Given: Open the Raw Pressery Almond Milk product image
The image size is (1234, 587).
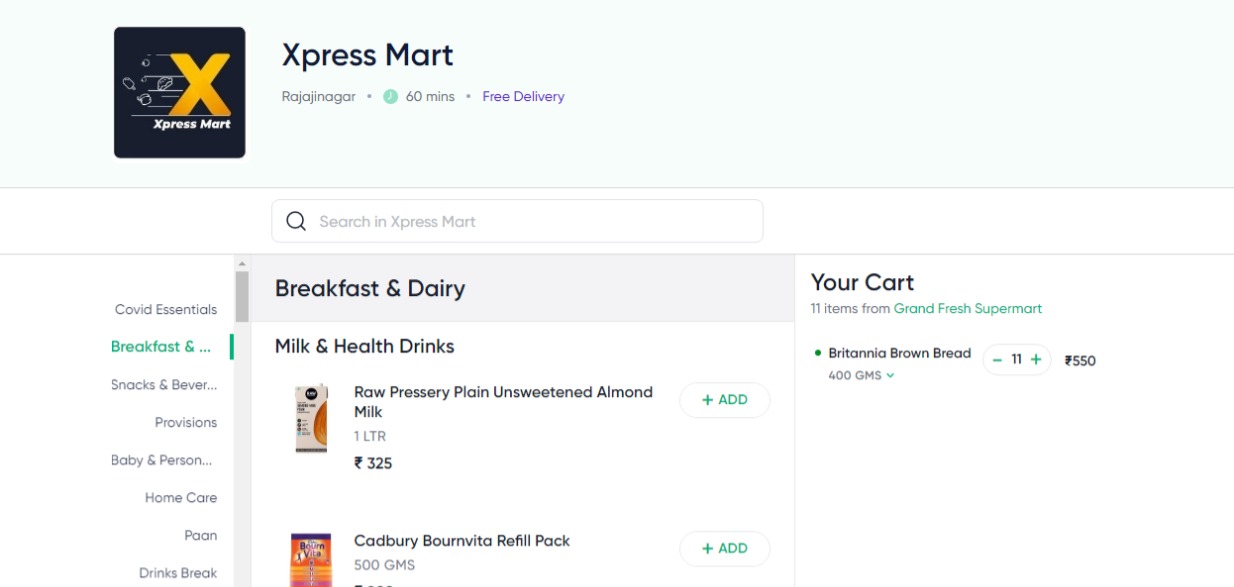Looking at the screenshot, I should tap(311, 419).
